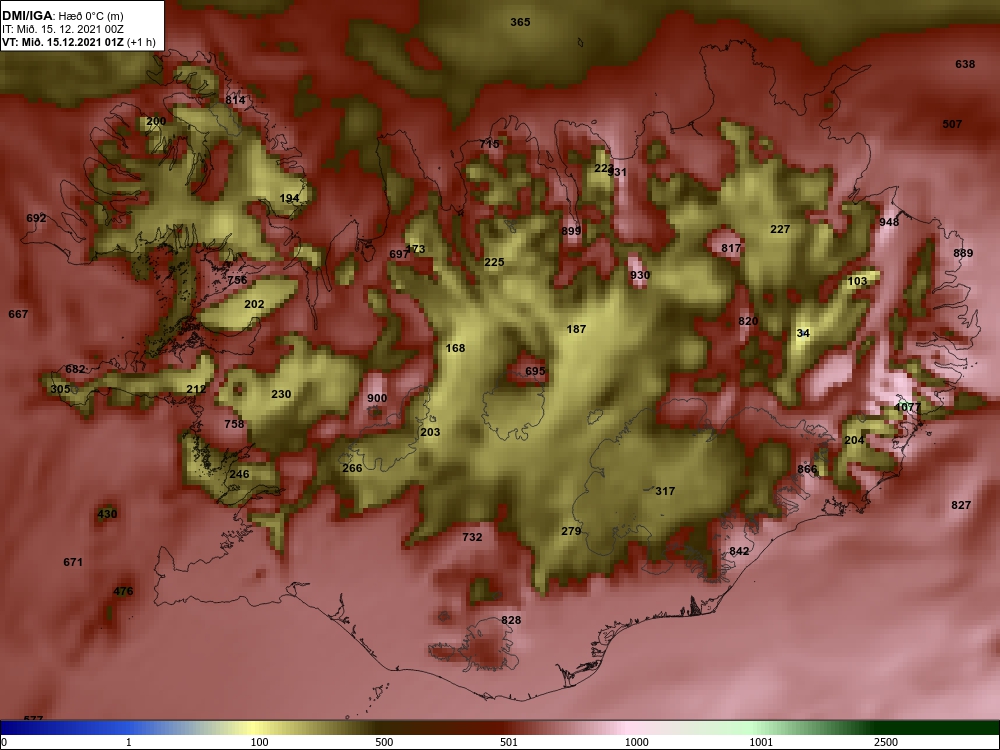Click the color scale label 1001

pyautogui.click(x=761, y=742)
